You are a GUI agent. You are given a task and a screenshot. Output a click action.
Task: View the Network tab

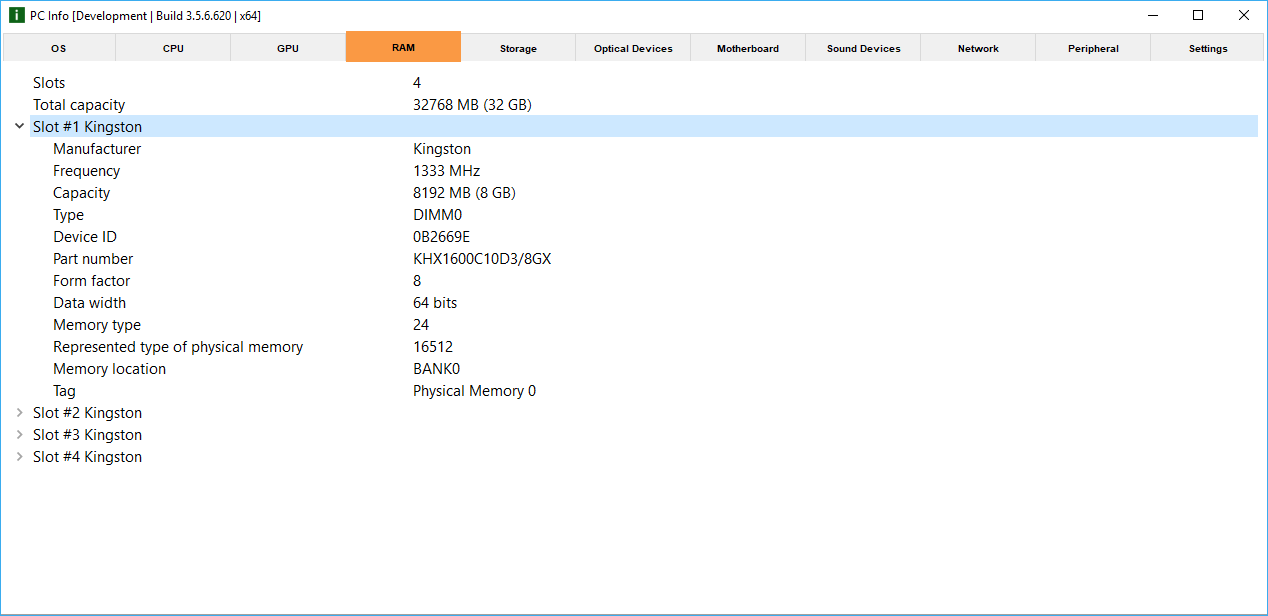coord(978,48)
